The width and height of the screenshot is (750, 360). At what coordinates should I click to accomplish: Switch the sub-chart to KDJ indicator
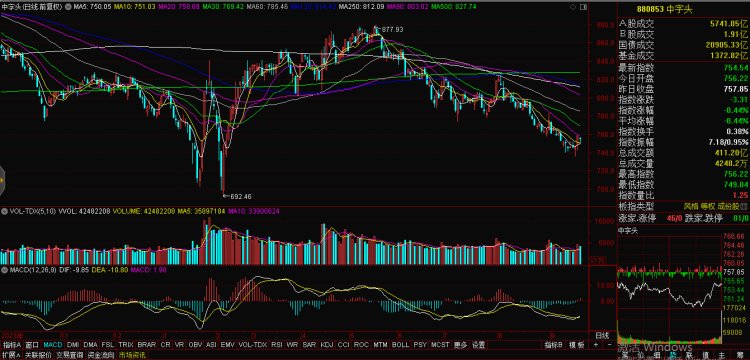click(x=327, y=345)
